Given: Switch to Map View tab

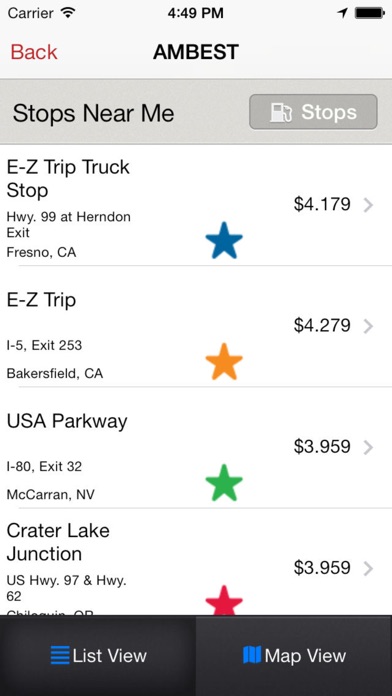Looking at the screenshot, I should [294, 656].
